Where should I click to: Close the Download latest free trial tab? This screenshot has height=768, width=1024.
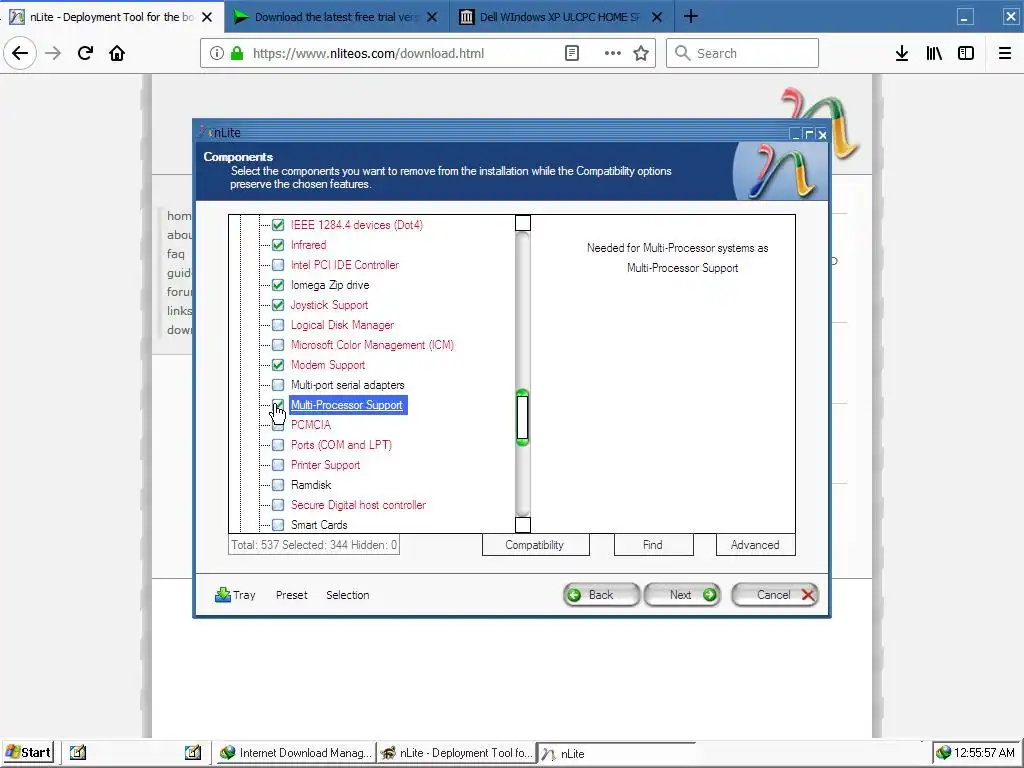pyautogui.click(x=432, y=17)
